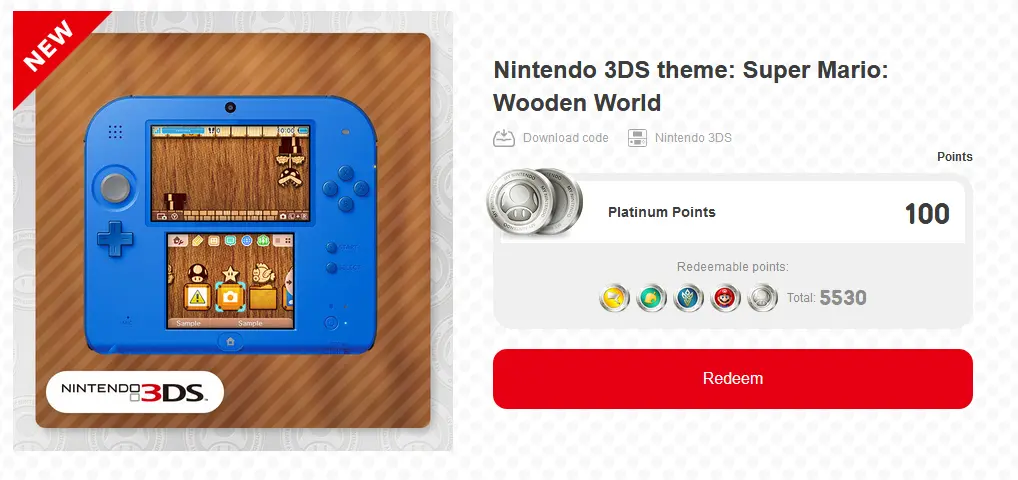Click the Nintendo 3DS logo badge
The image size is (1018, 480).
point(135,392)
